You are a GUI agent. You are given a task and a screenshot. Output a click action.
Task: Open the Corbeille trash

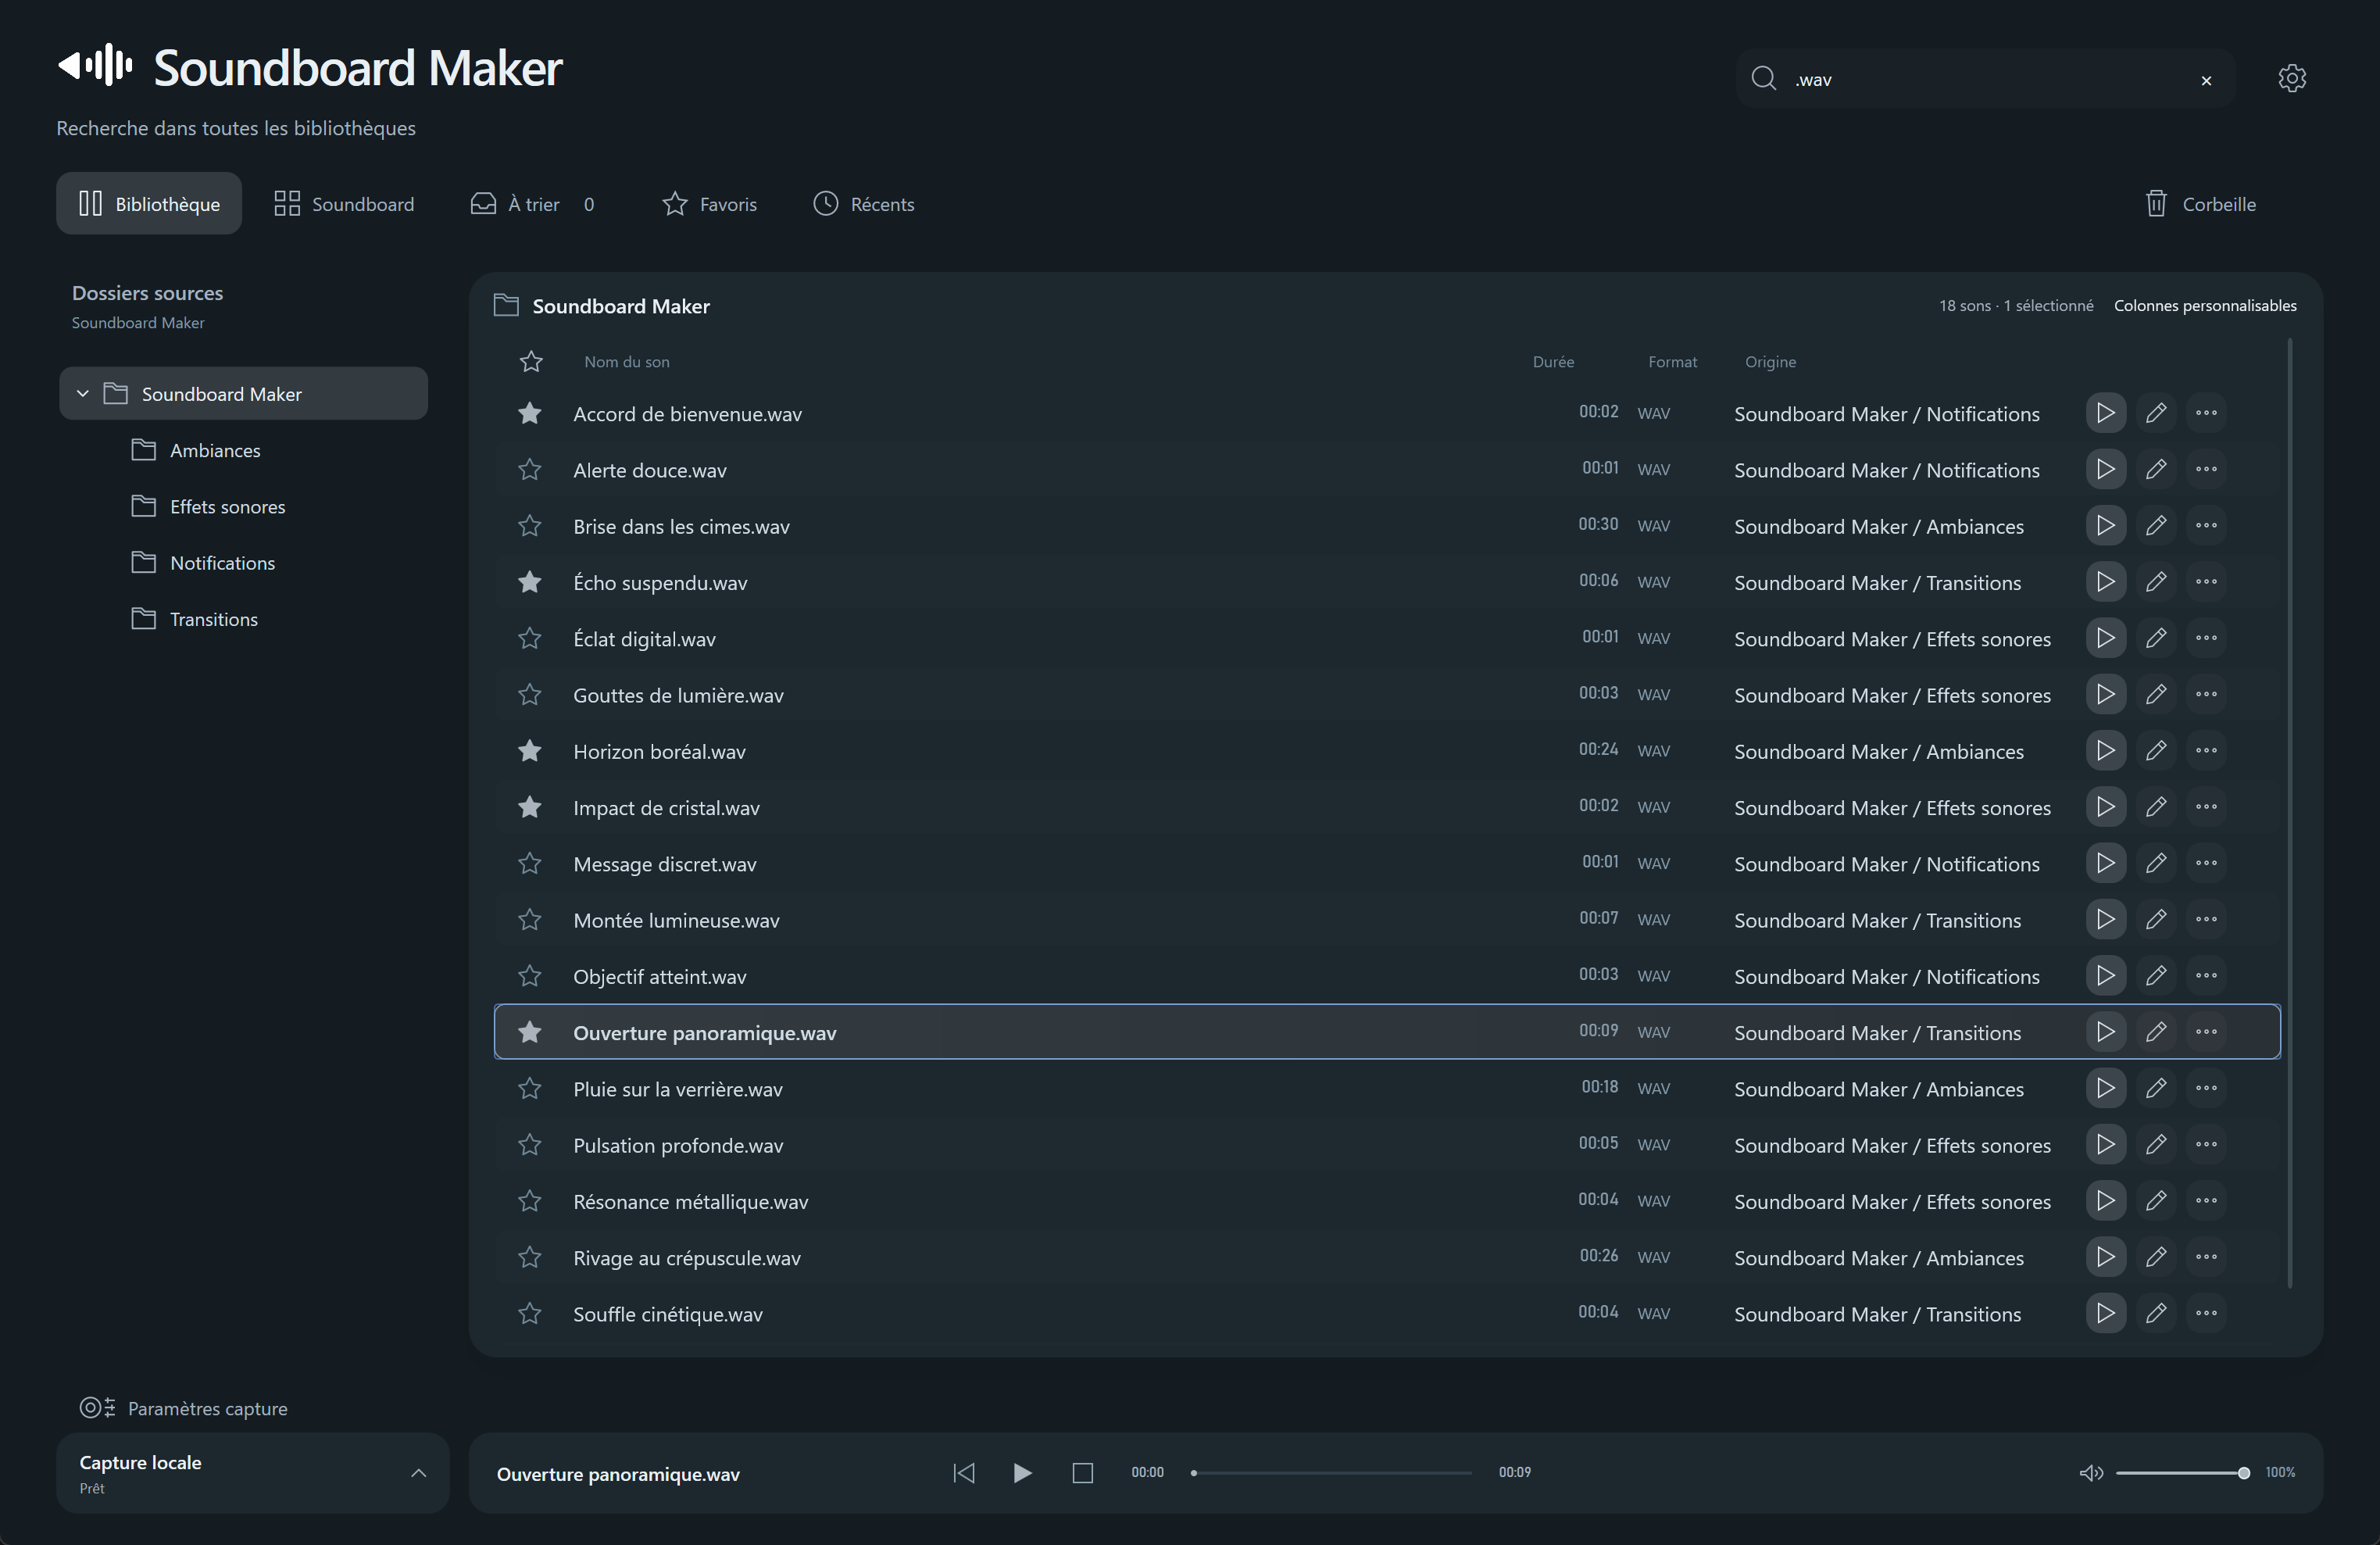coord(2200,204)
